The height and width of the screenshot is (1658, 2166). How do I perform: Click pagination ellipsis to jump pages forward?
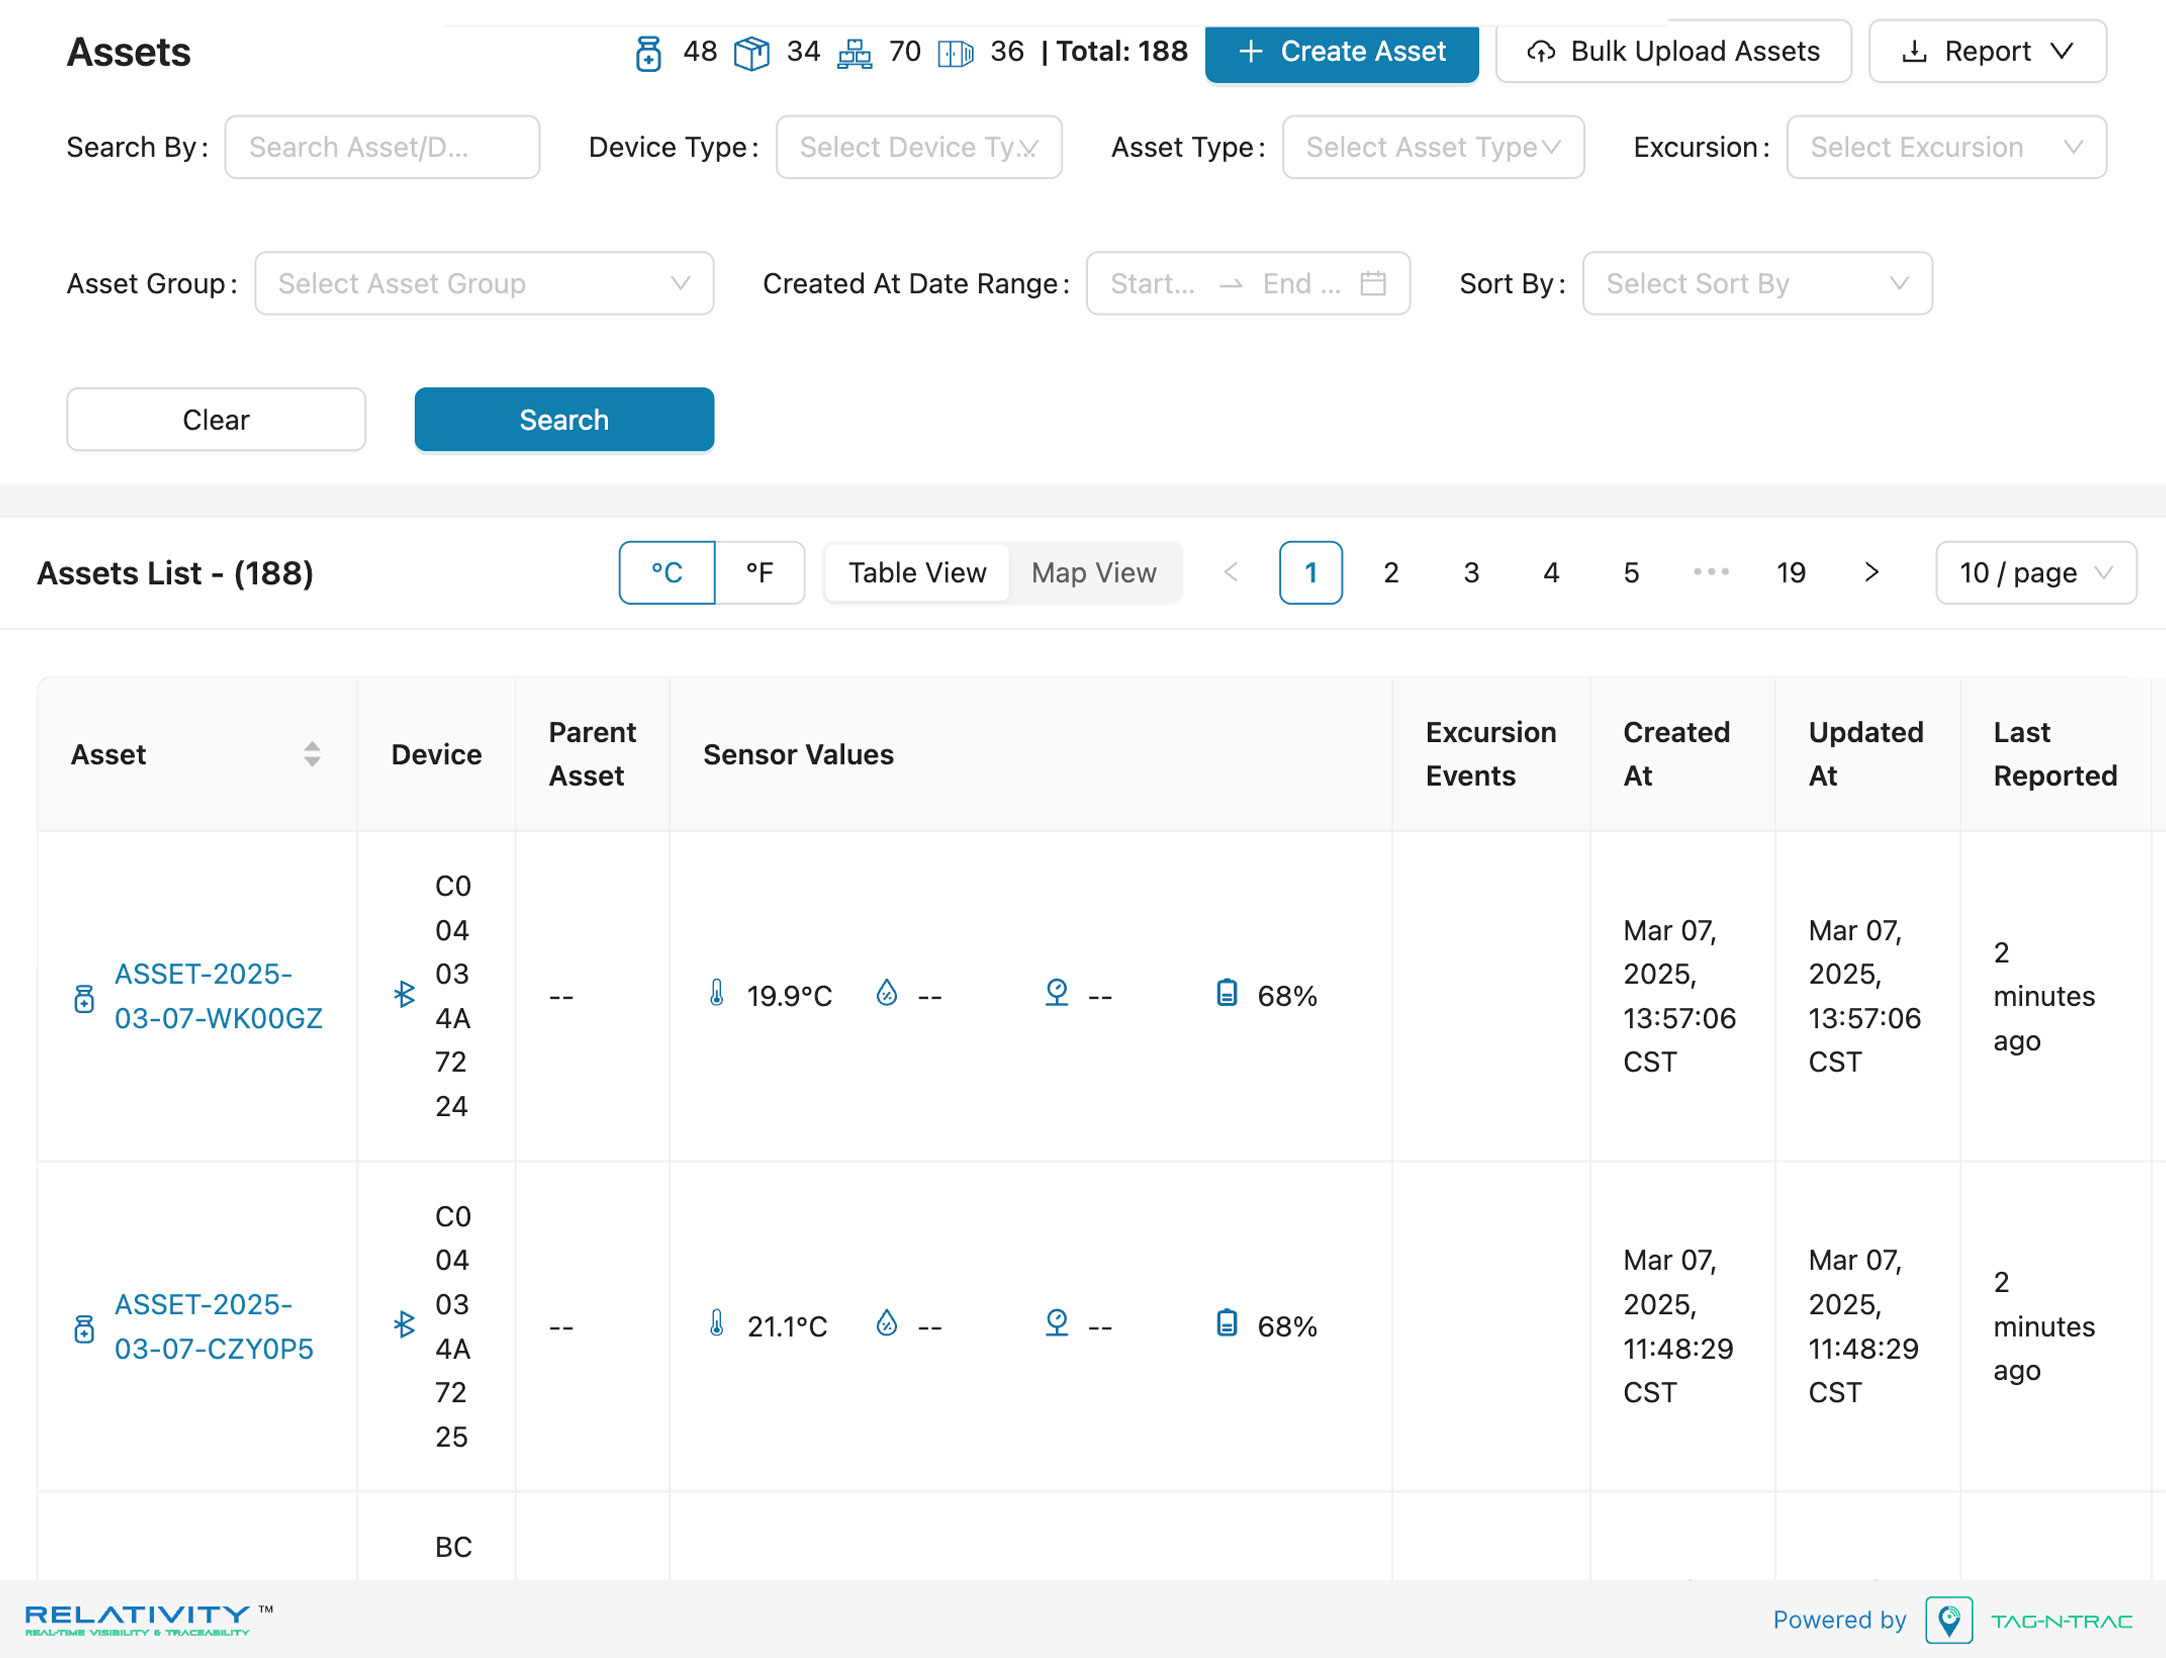pyautogui.click(x=1711, y=572)
